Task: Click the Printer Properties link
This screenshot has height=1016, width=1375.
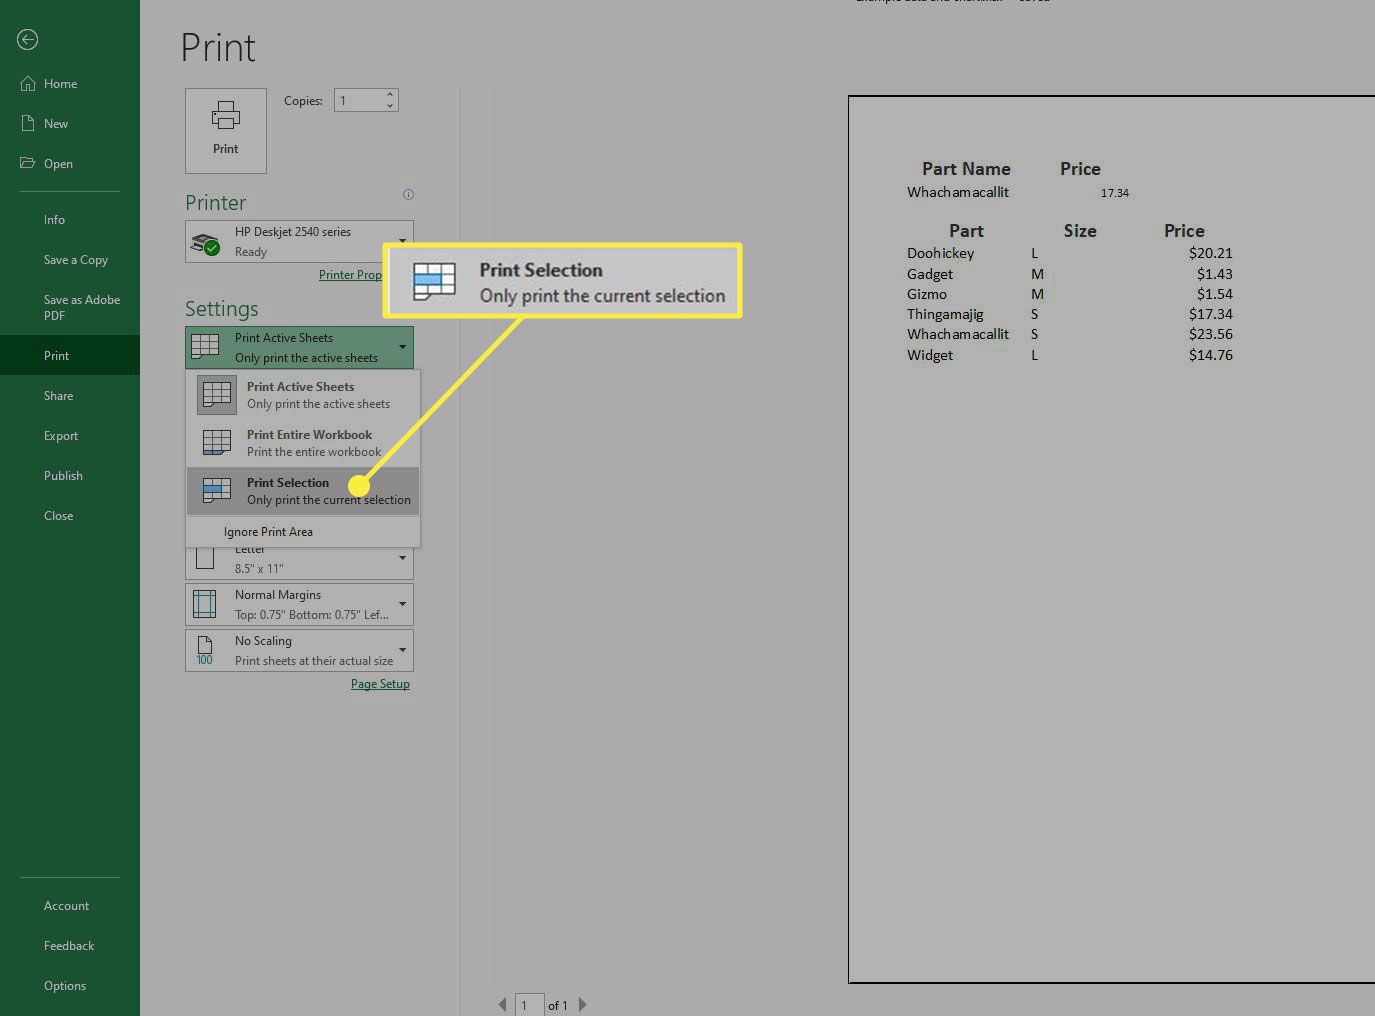Action: click(x=350, y=275)
